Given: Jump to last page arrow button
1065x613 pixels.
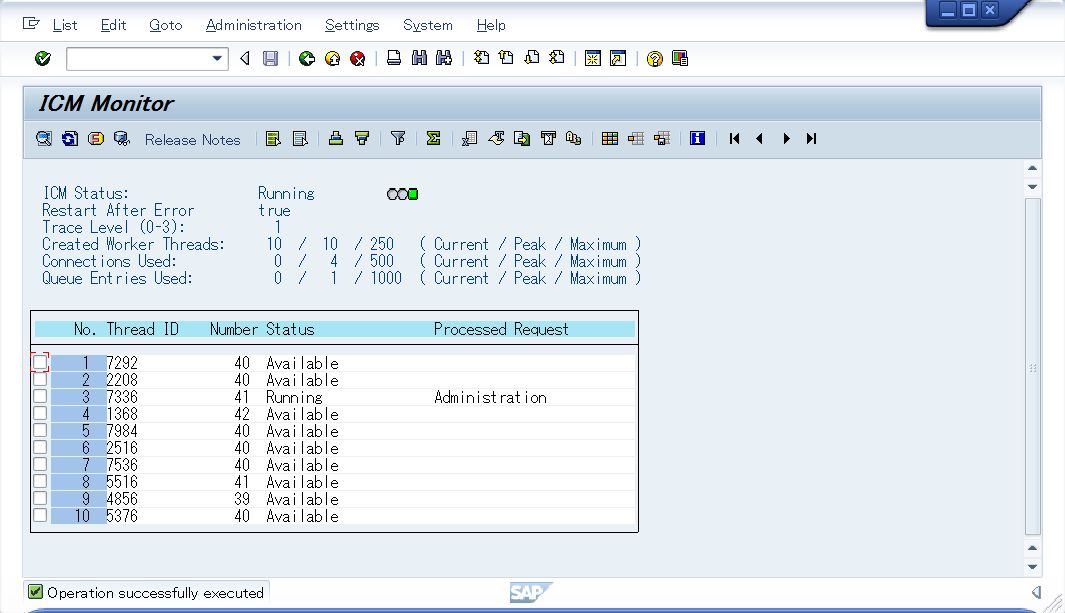Looking at the screenshot, I should tap(811, 139).
